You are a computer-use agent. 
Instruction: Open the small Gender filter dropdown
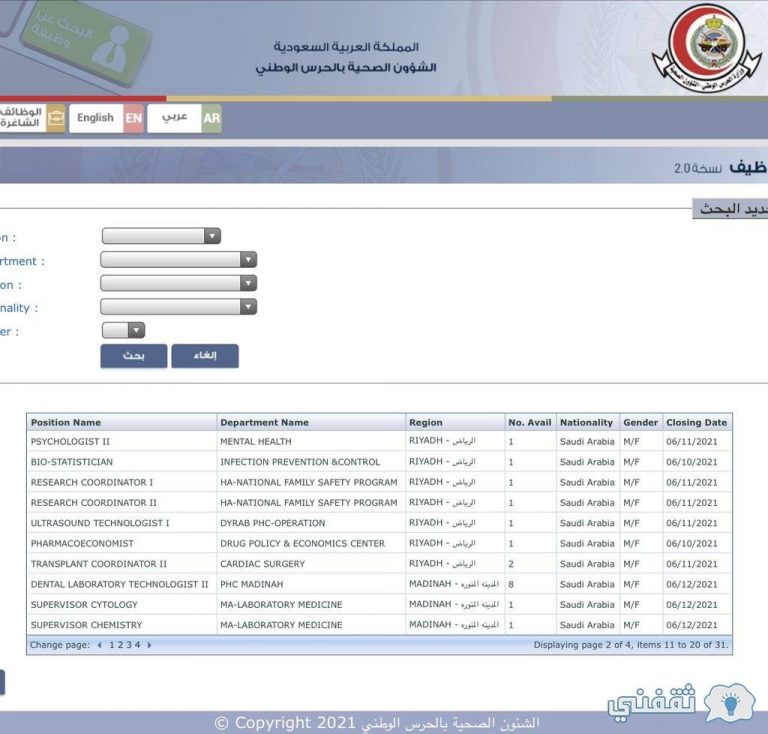pyautogui.click(x=123, y=330)
